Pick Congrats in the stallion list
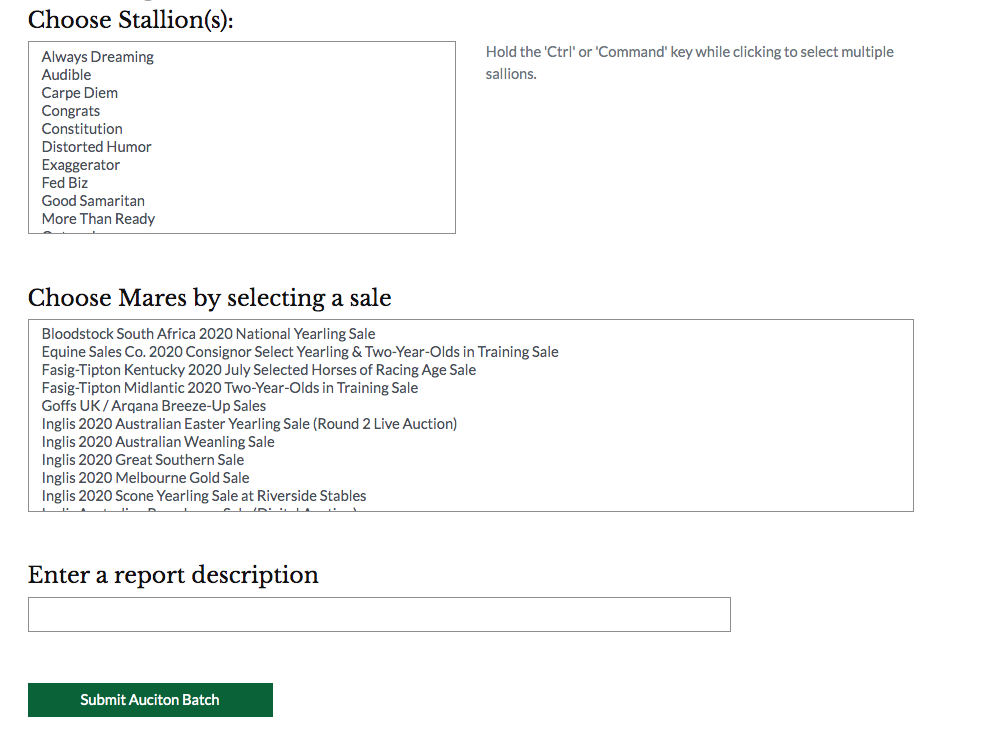The height and width of the screenshot is (746, 989). tap(71, 111)
